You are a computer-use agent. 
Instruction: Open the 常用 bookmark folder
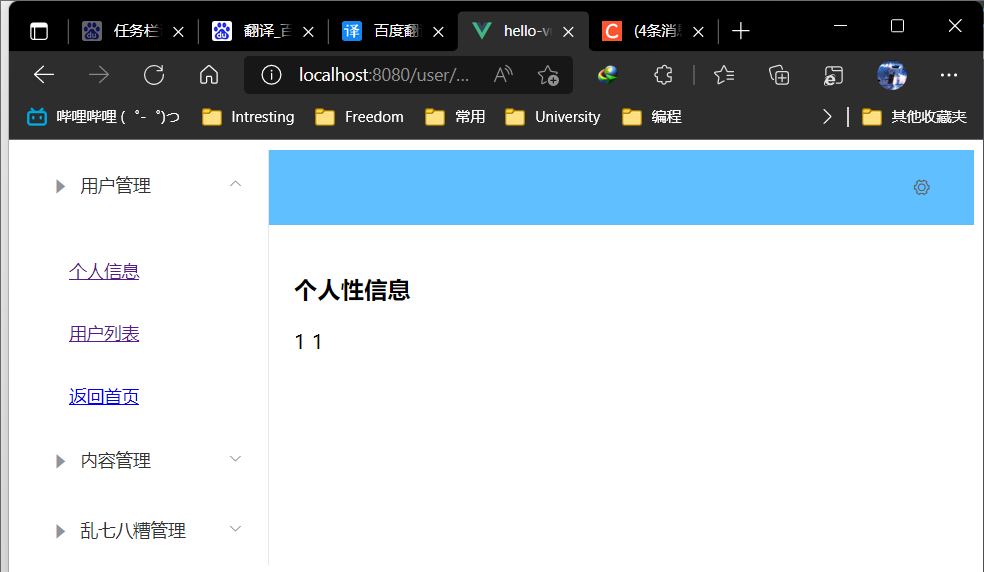pyautogui.click(x=455, y=117)
